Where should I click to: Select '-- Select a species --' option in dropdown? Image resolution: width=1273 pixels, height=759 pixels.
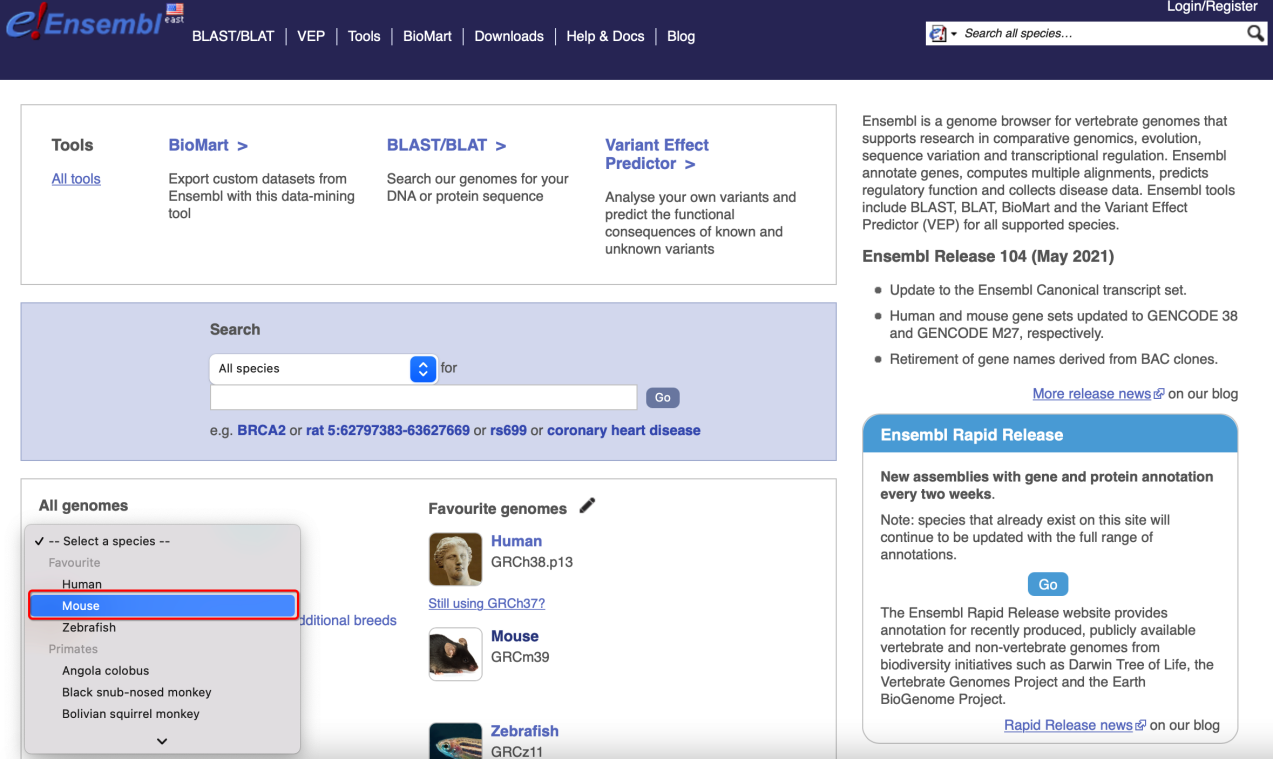click(162, 541)
